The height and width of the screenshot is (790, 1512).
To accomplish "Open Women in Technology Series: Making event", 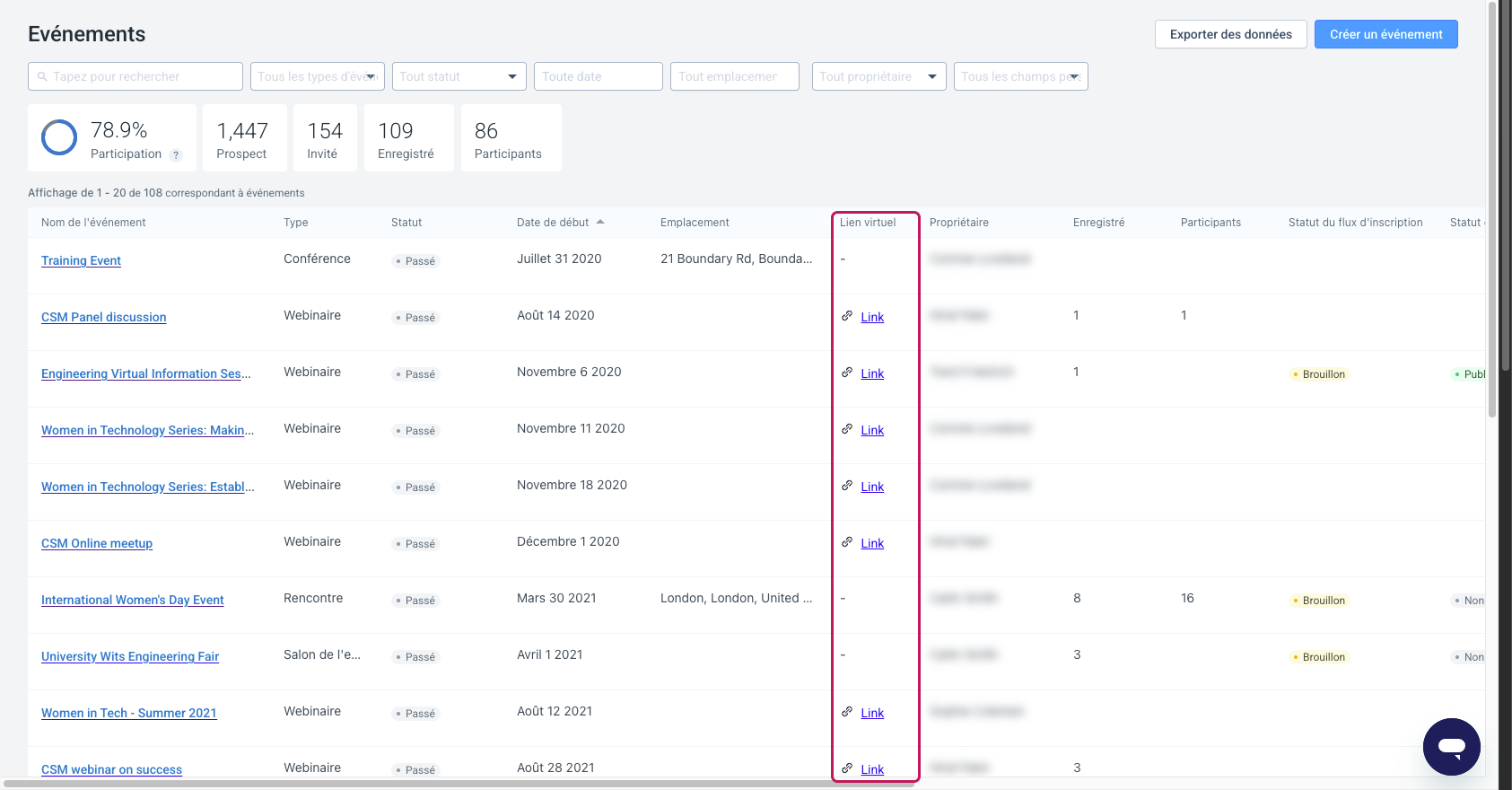I will (147, 431).
